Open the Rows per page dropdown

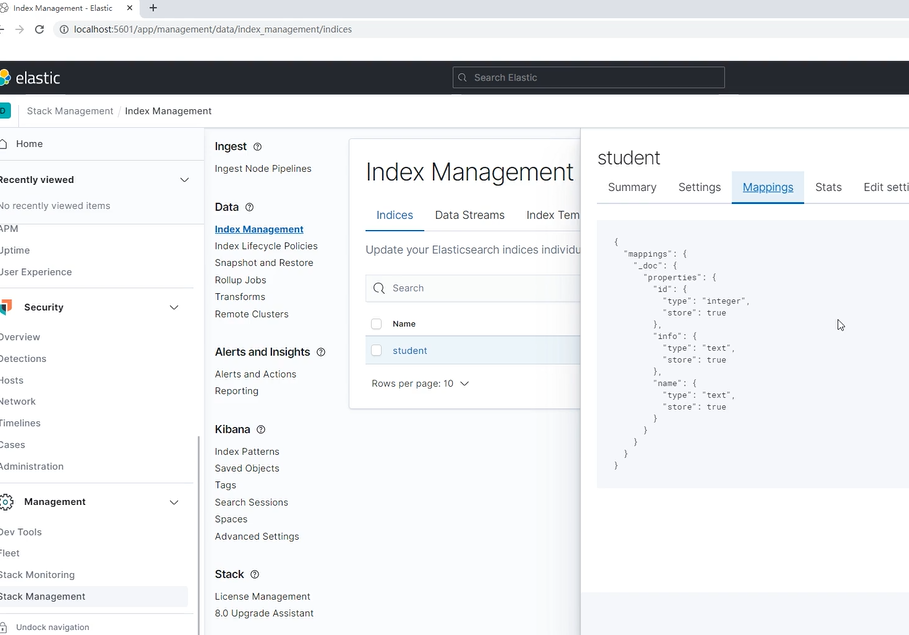[x=420, y=384]
